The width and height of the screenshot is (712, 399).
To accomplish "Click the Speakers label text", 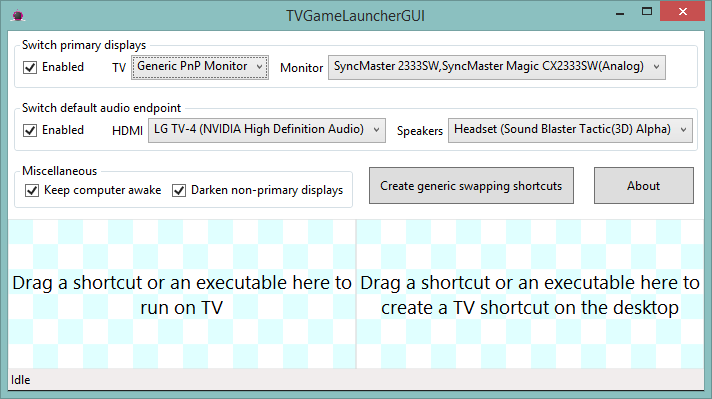I will click(x=420, y=131).
